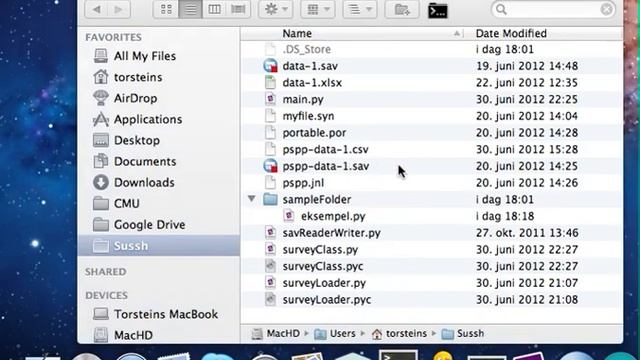Open the torsteins home folder in sidebar
Screen dimensions: 640x360
(x=127, y=77)
